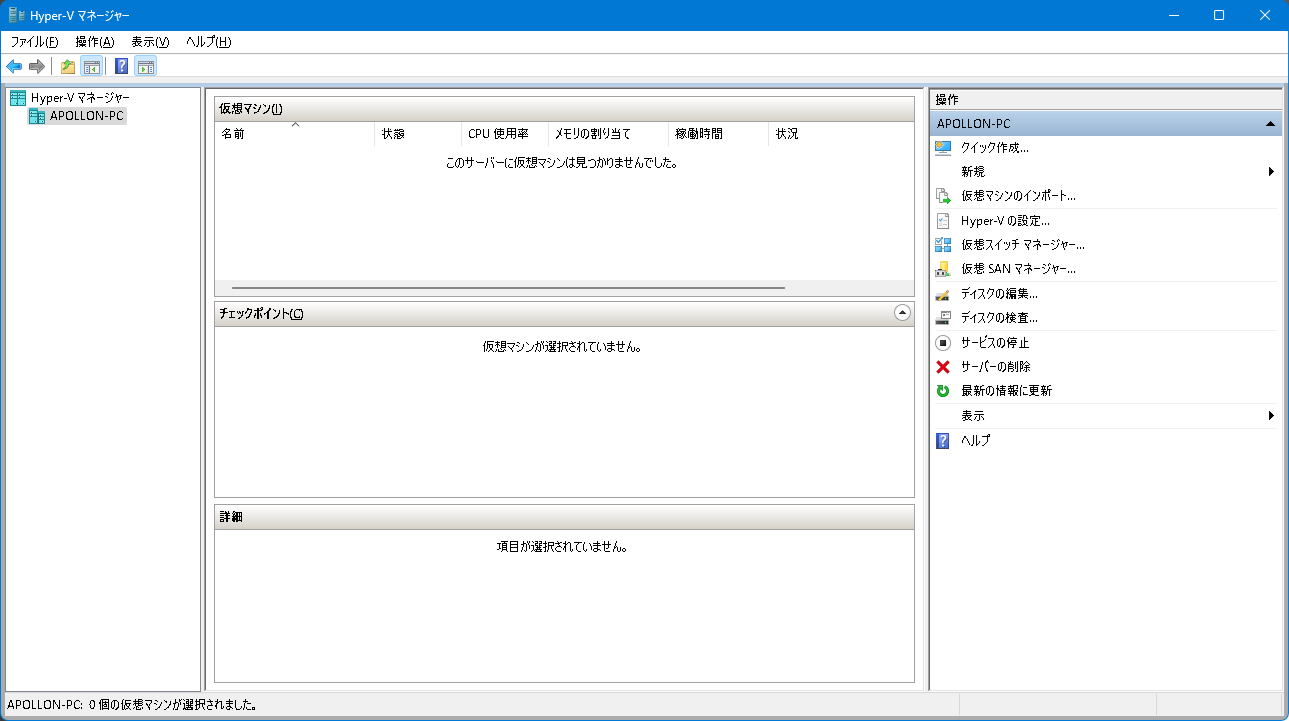Screen dimensions: 1289x721
Task: Click the 仮想スイッチ マネージャー icon
Action: [x=943, y=245]
